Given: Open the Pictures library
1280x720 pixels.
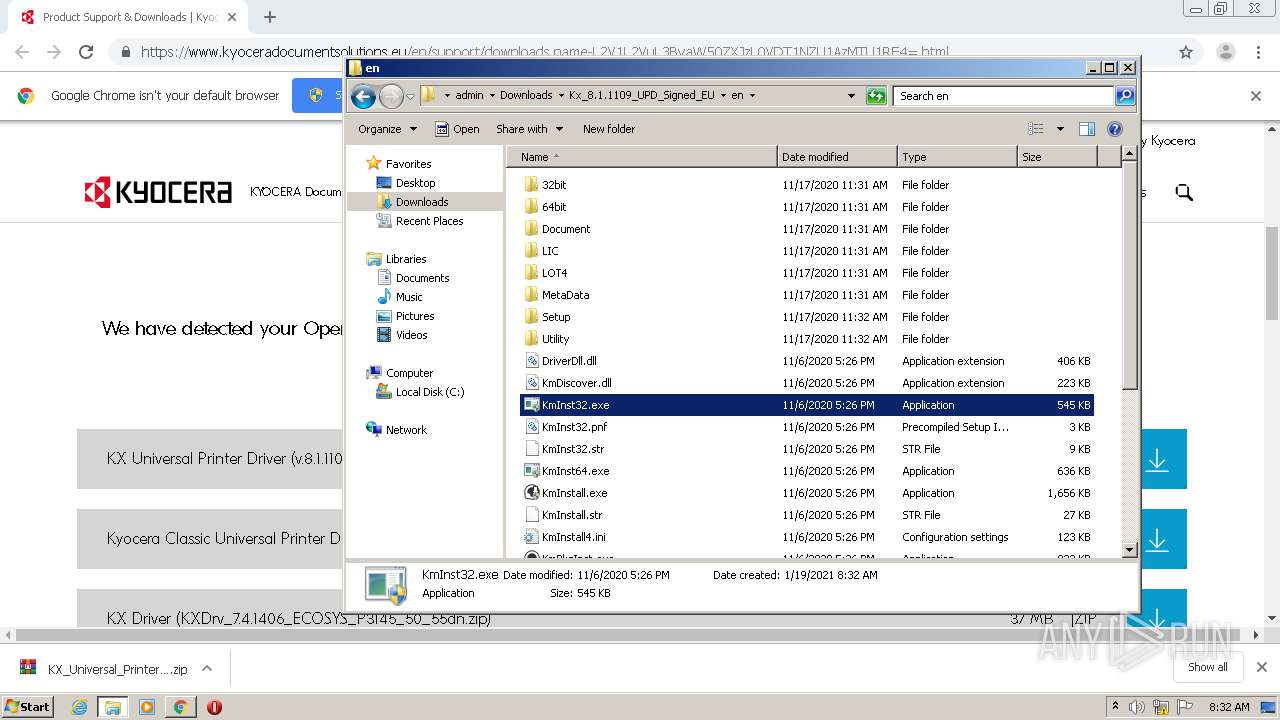Looking at the screenshot, I should tap(415, 316).
